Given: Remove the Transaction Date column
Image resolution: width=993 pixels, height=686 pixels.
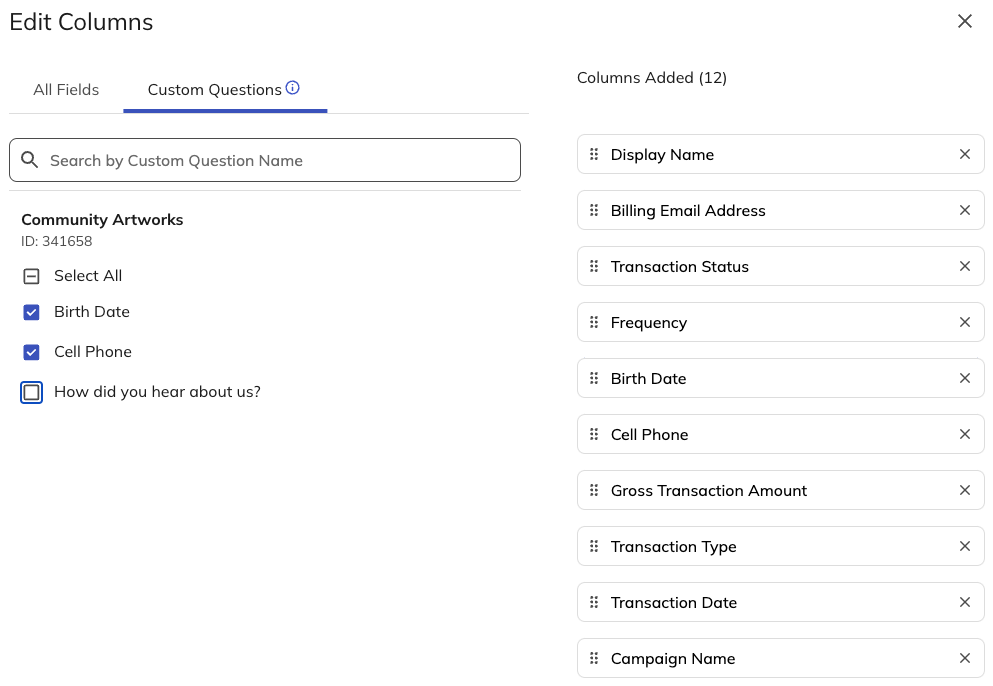Looking at the screenshot, I should coord(965,602).
